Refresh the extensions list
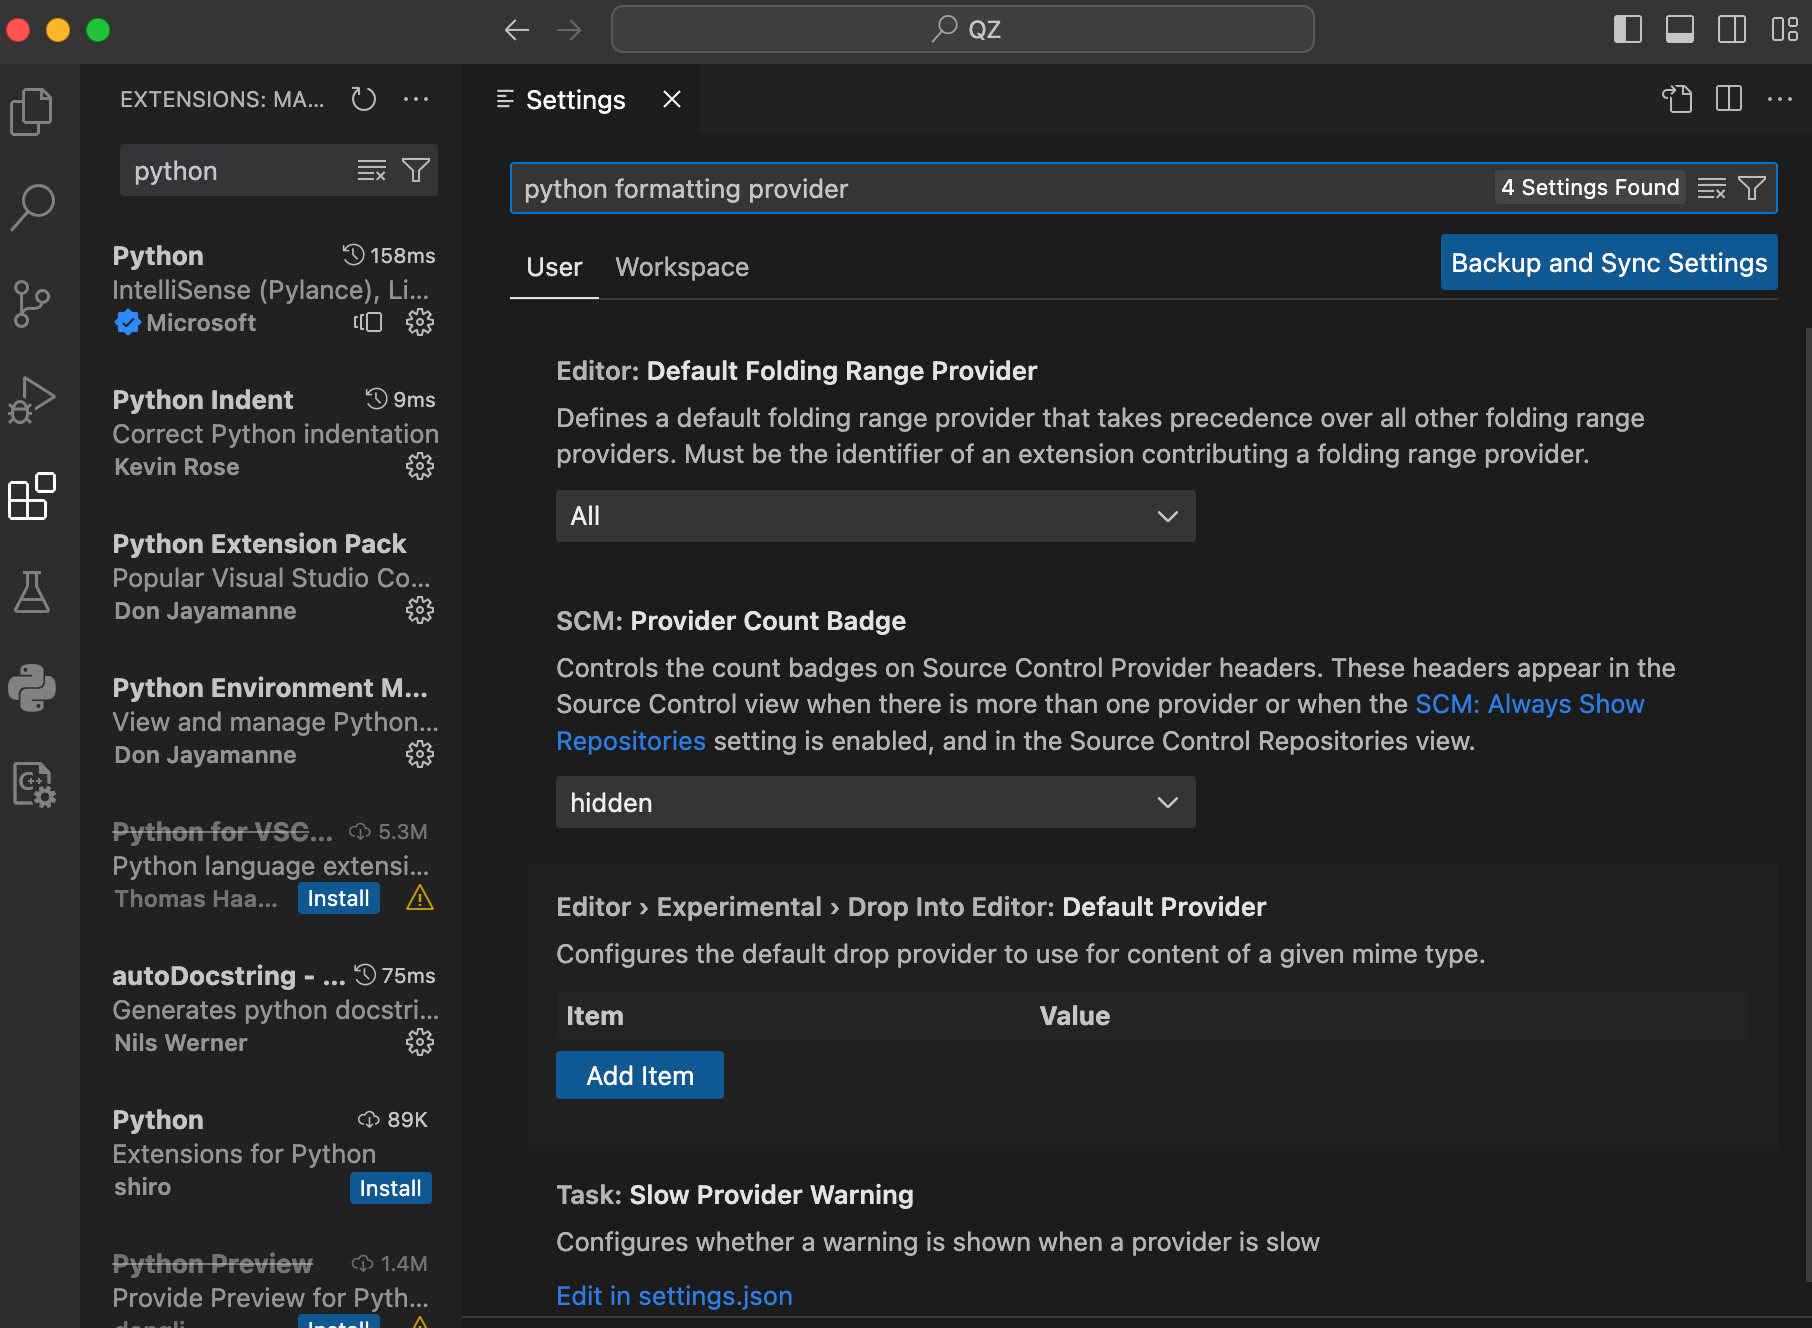1812x1328 pixels. click(363, 98)
